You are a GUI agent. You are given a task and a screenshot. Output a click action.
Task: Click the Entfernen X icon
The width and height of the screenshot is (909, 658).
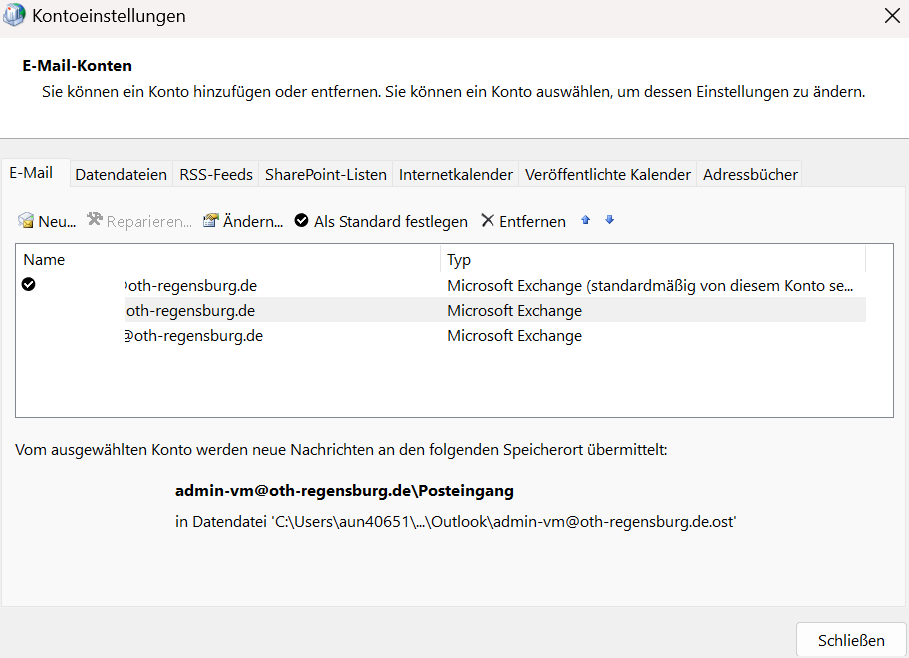pyautogui.click(x=487, y=221)
